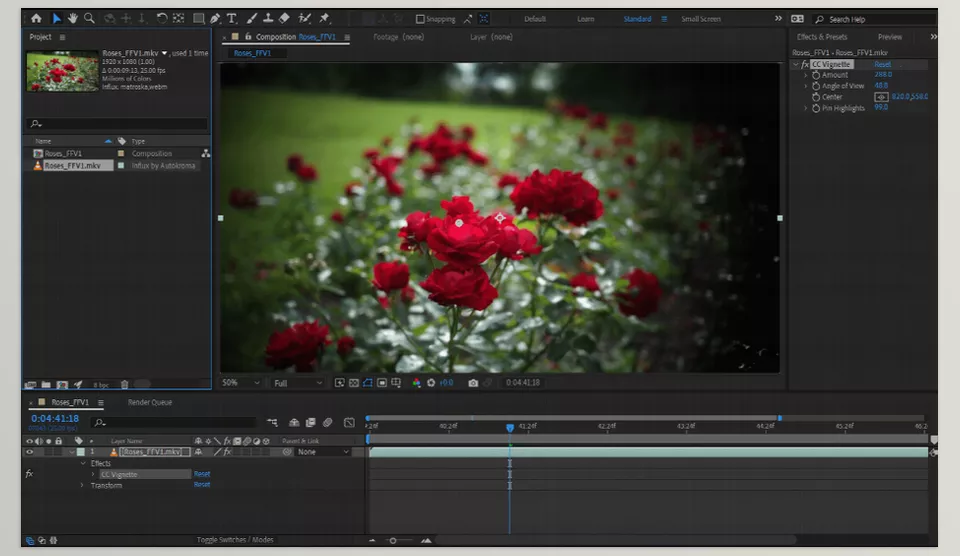Click the New Folder icon in Project panel
Viewport: 960px width, 556px height.
tap(46, 385)
